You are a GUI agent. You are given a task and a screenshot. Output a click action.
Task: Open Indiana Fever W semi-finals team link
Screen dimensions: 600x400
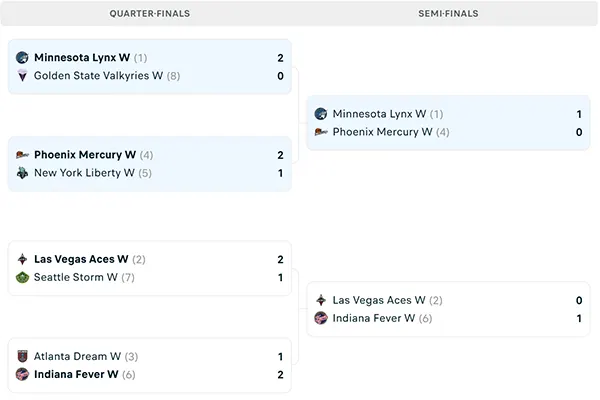point(374,318)
